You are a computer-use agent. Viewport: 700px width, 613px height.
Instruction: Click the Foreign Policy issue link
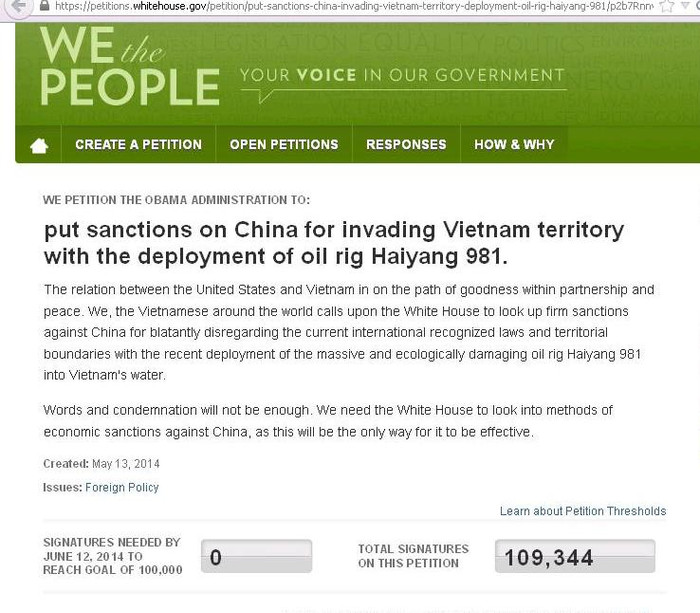[122, 488]
